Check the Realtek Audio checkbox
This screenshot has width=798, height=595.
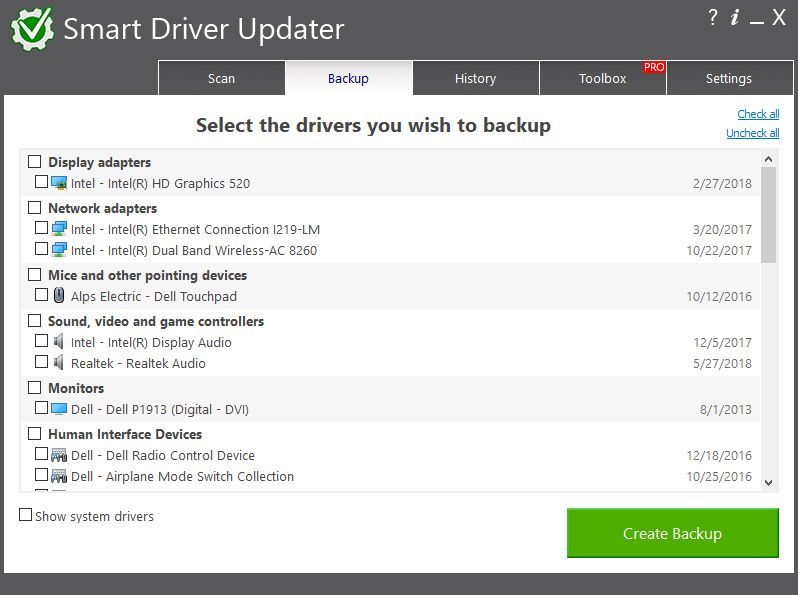[41, 361]
